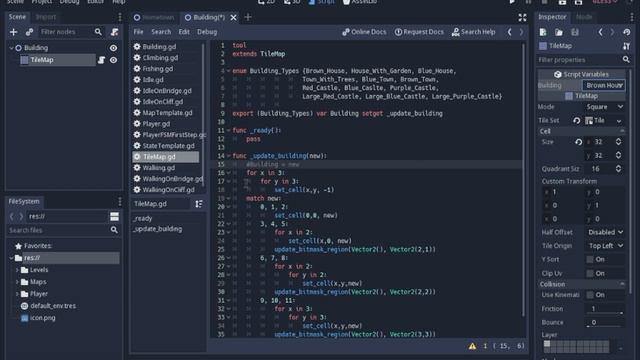Load an existing resource in Inspector
The width and height of the screenshot is (640, 360).
point(559,32)
